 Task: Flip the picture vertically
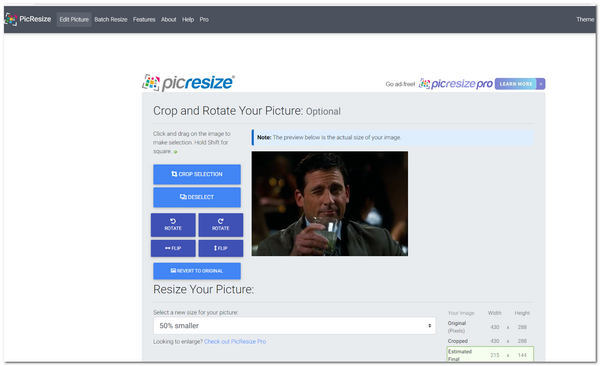tap(221, 248)
